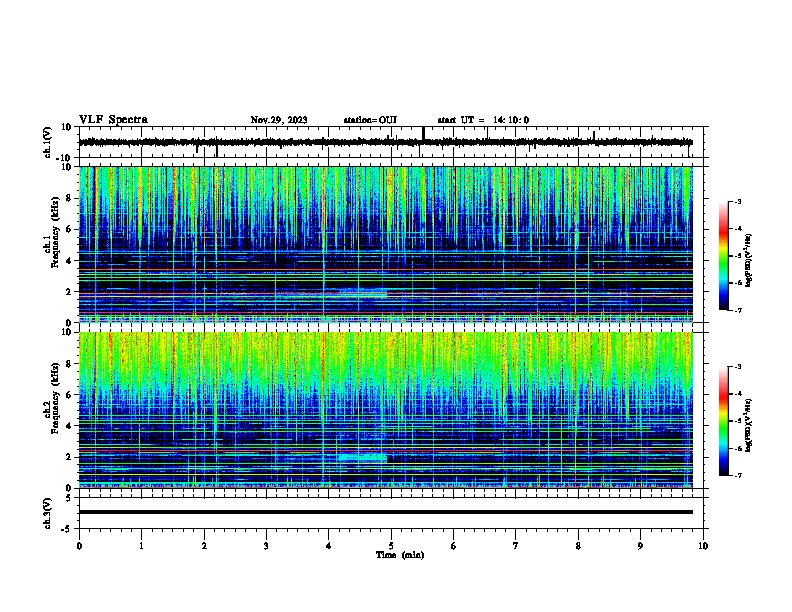Click the '6' kHz tick on ch.2 spectrogram
The image size is (792, 612).
(x=69, y=395)
